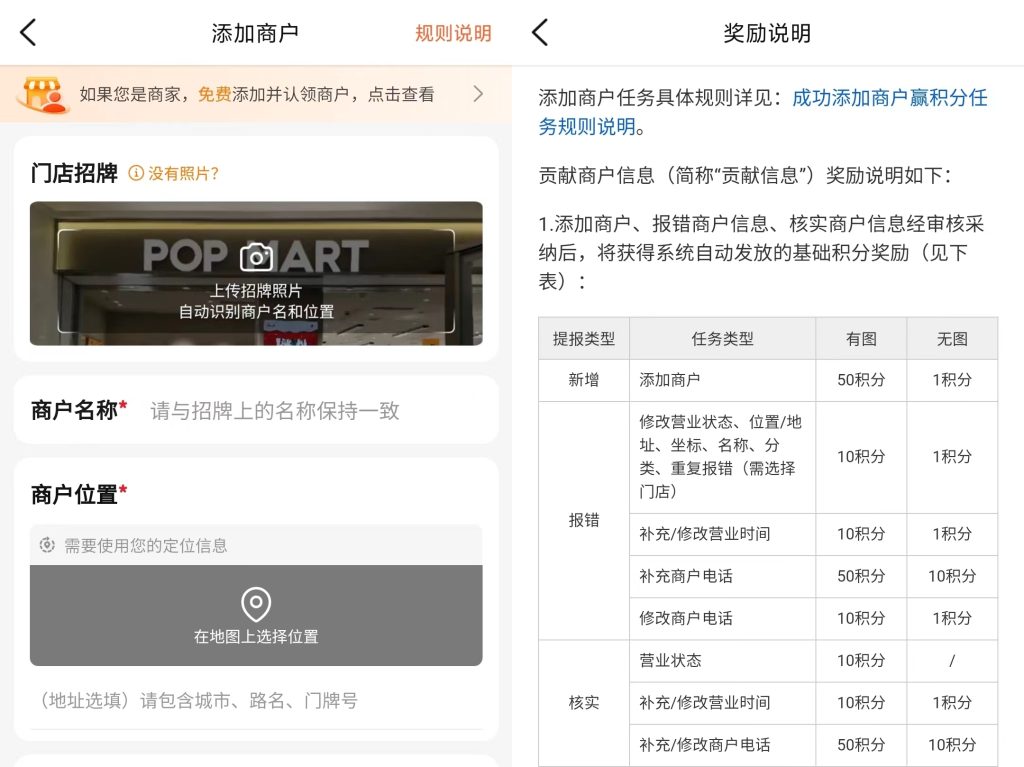Tap 需要使用您的定位信息 notice
The image size is (1024, 767).
coord(145,546)
